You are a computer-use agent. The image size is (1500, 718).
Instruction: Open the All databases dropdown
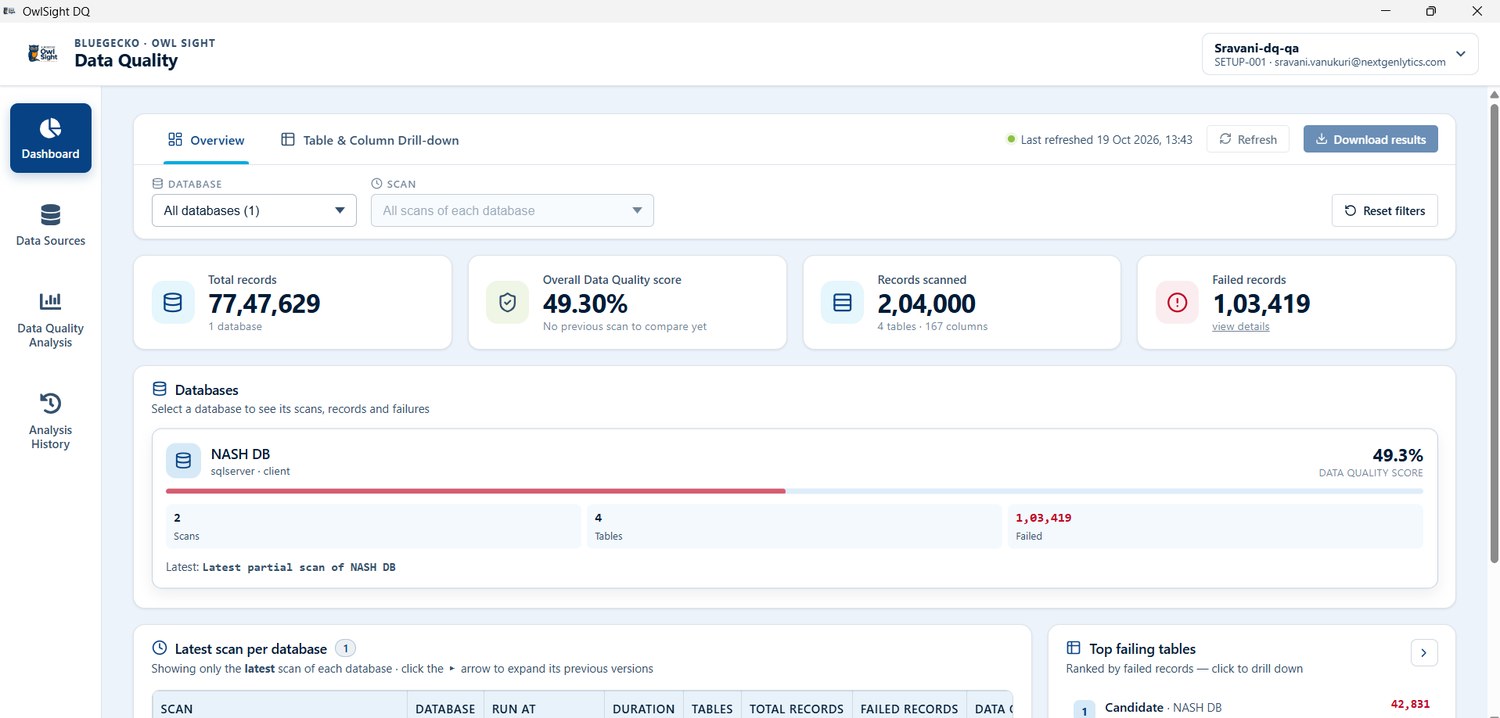coord(254,211)
